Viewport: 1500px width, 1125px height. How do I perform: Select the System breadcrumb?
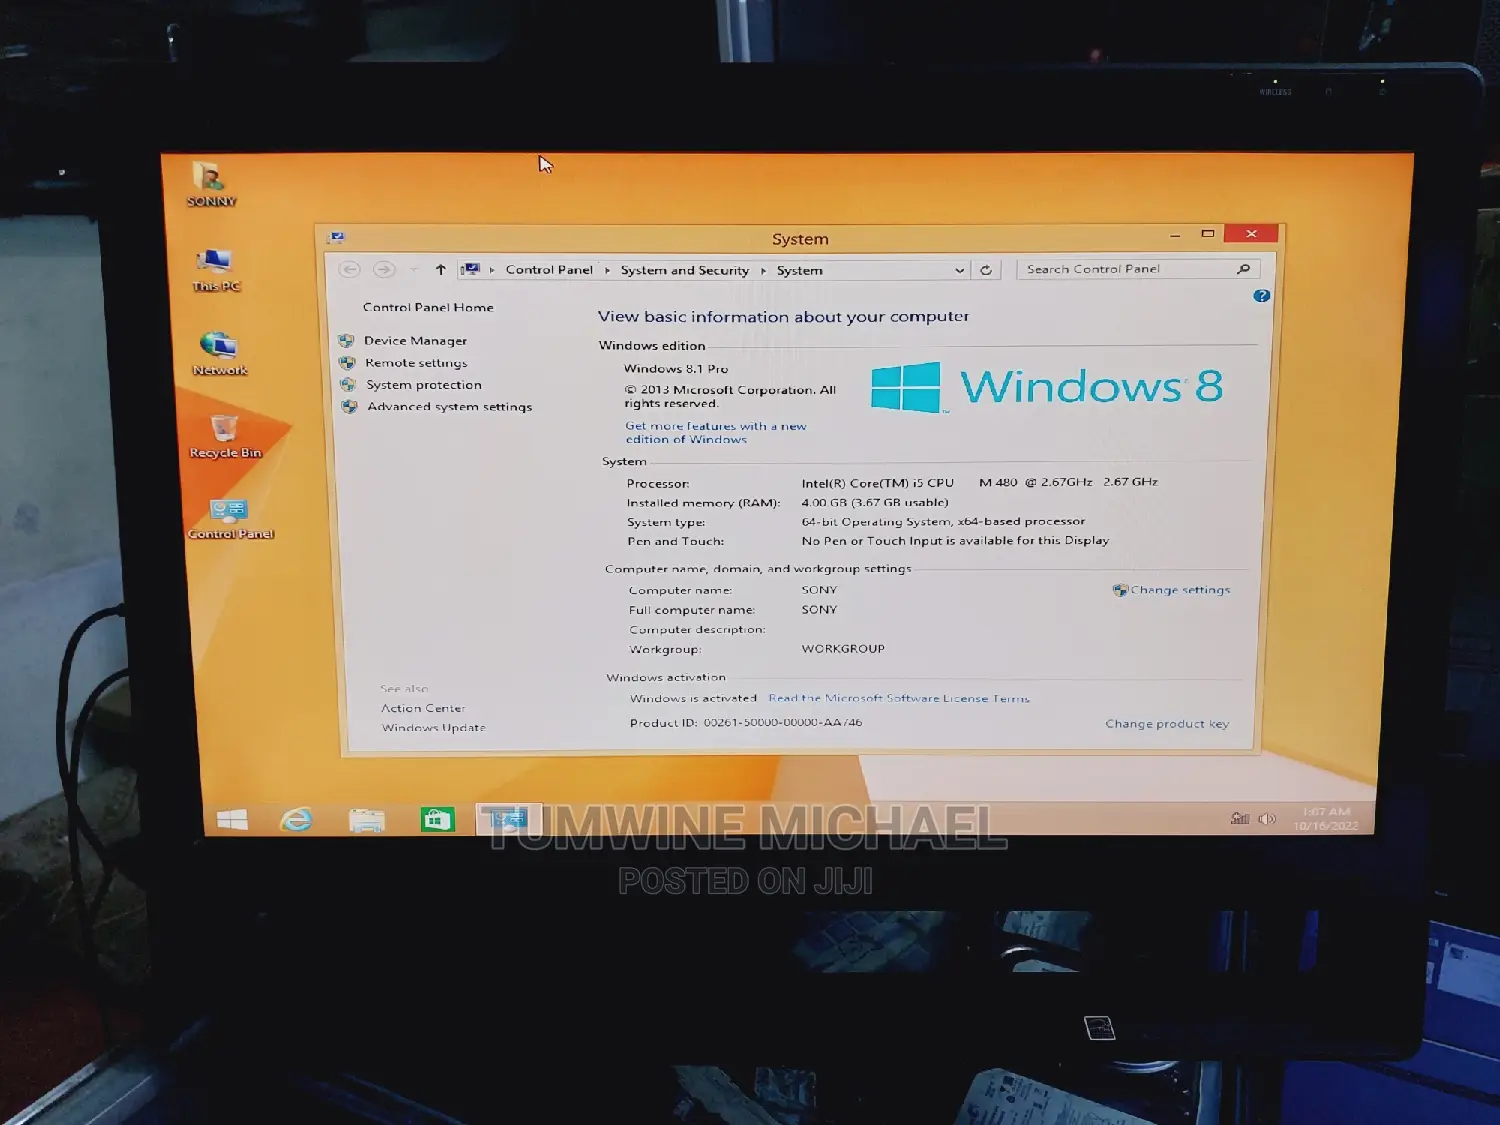click(799, 270)
